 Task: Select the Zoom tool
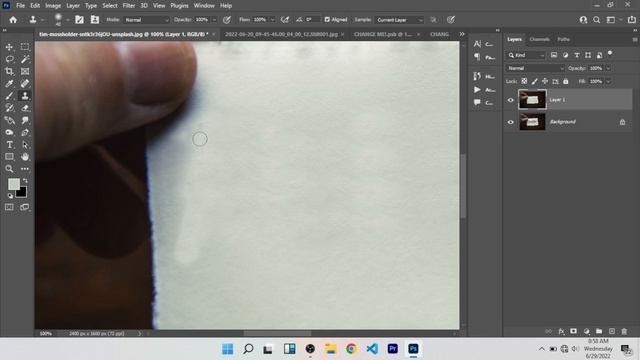(9, 169)
